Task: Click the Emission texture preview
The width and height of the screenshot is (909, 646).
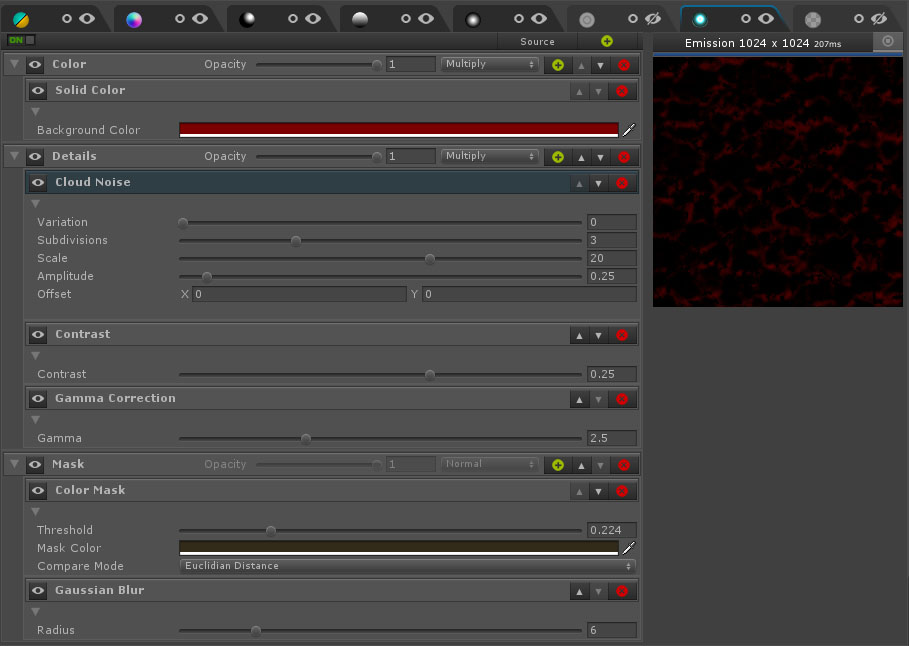Action: (x=777, y=182)
